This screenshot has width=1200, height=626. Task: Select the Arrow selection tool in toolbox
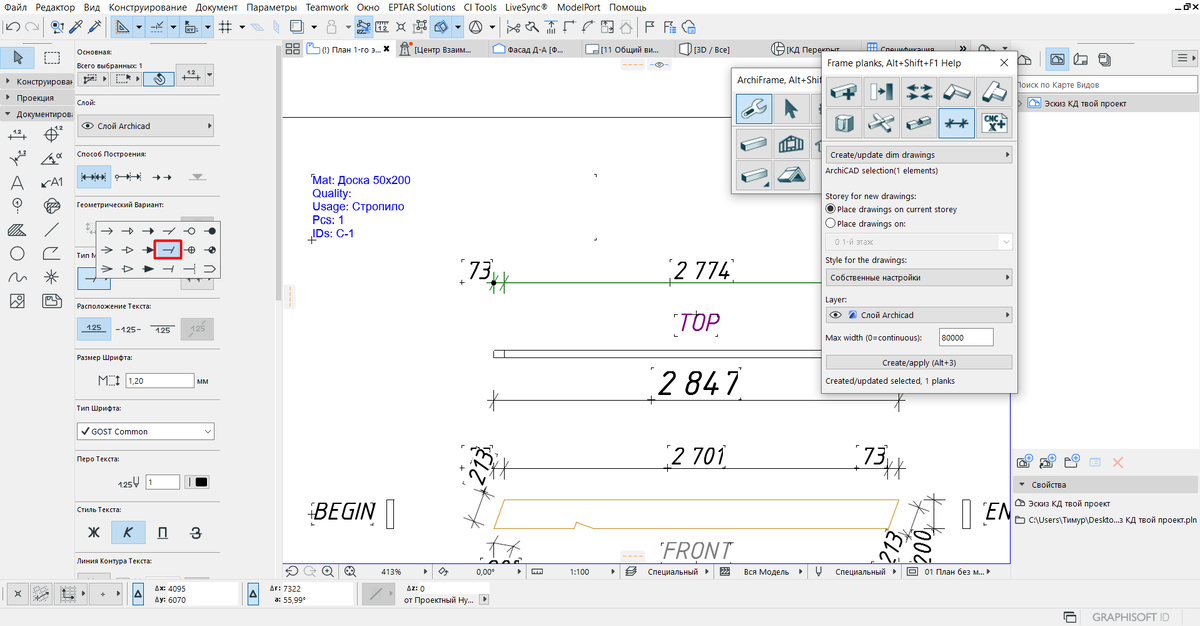point(18,57)
